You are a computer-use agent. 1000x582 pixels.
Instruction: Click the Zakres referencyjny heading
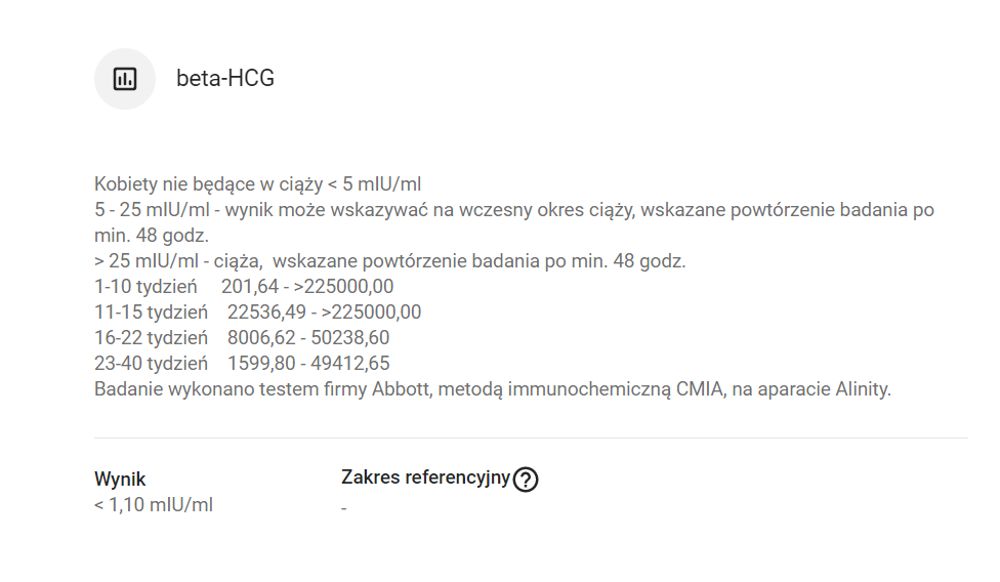pos(425,477)
